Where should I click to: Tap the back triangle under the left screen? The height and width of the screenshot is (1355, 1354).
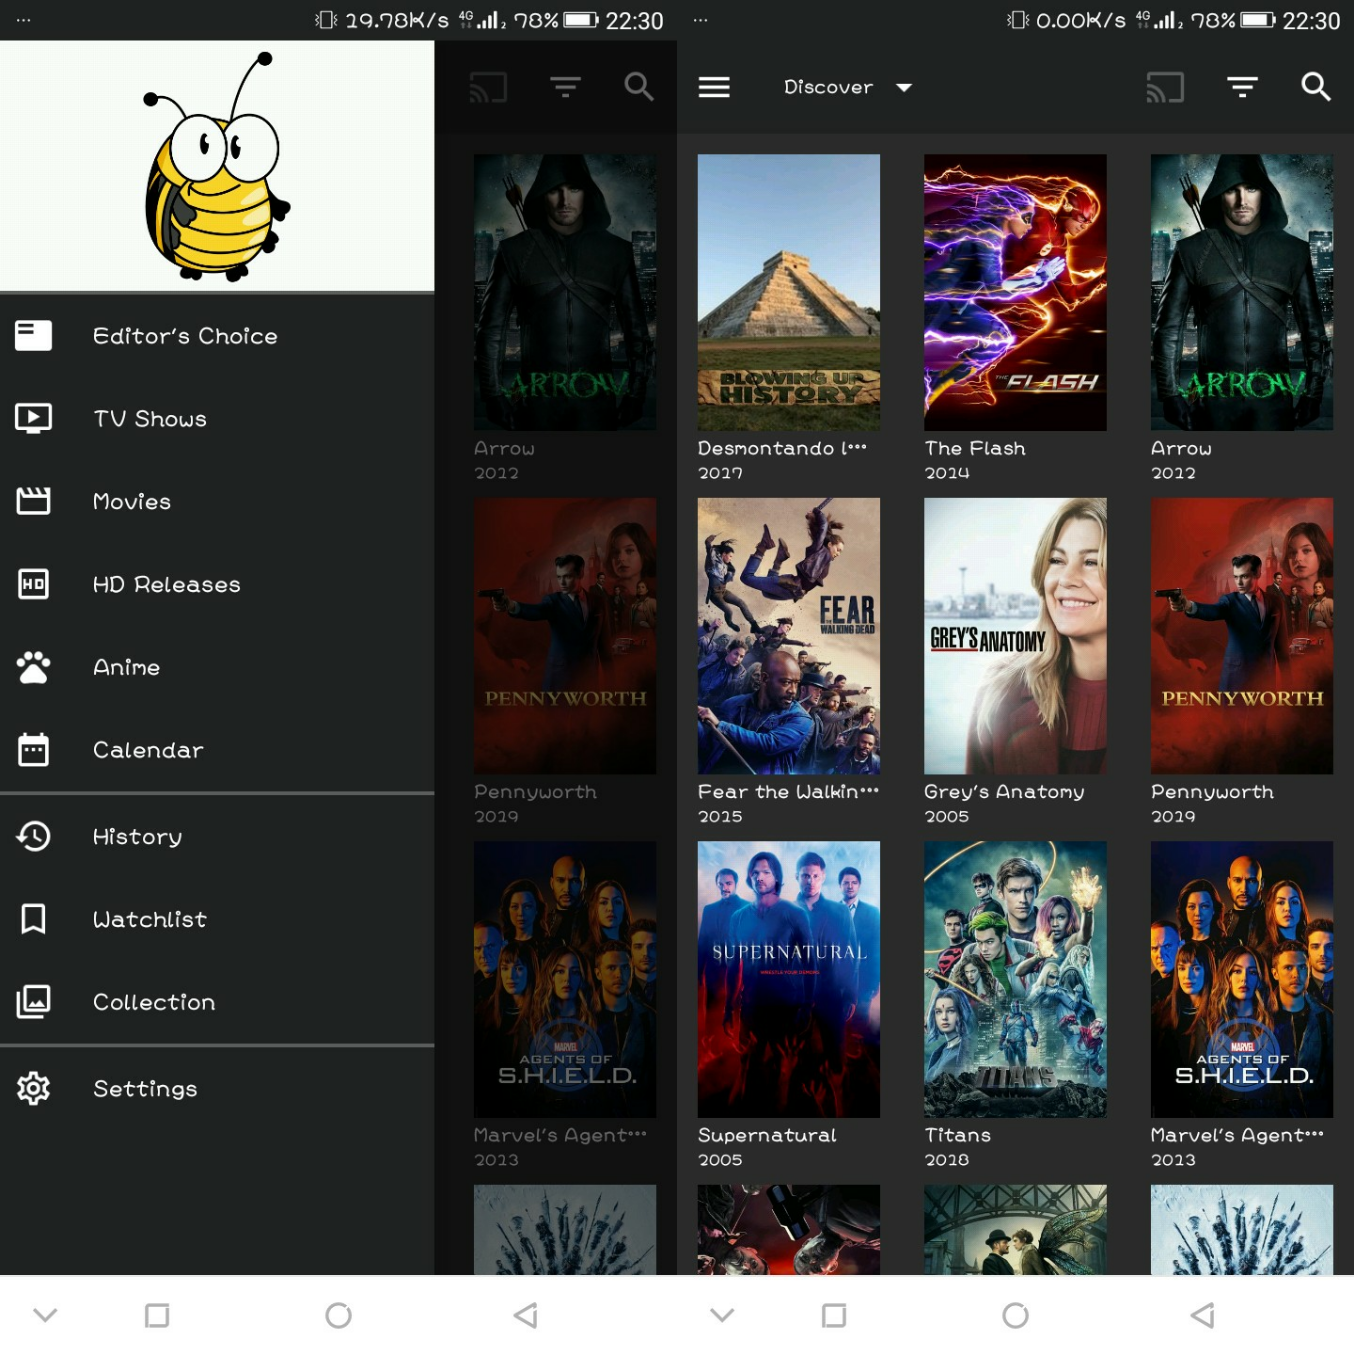[526, 1315]
